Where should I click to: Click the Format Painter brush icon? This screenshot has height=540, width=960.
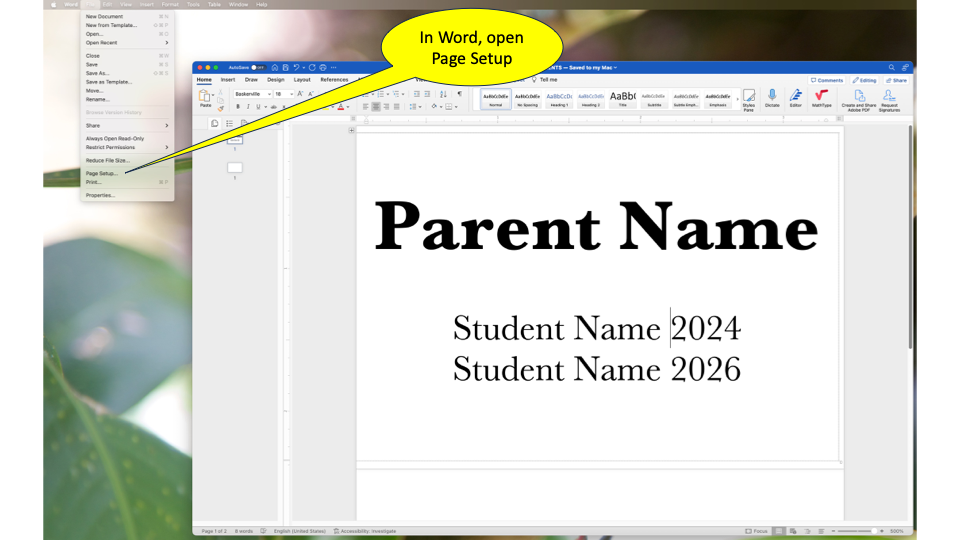(221, 108)
